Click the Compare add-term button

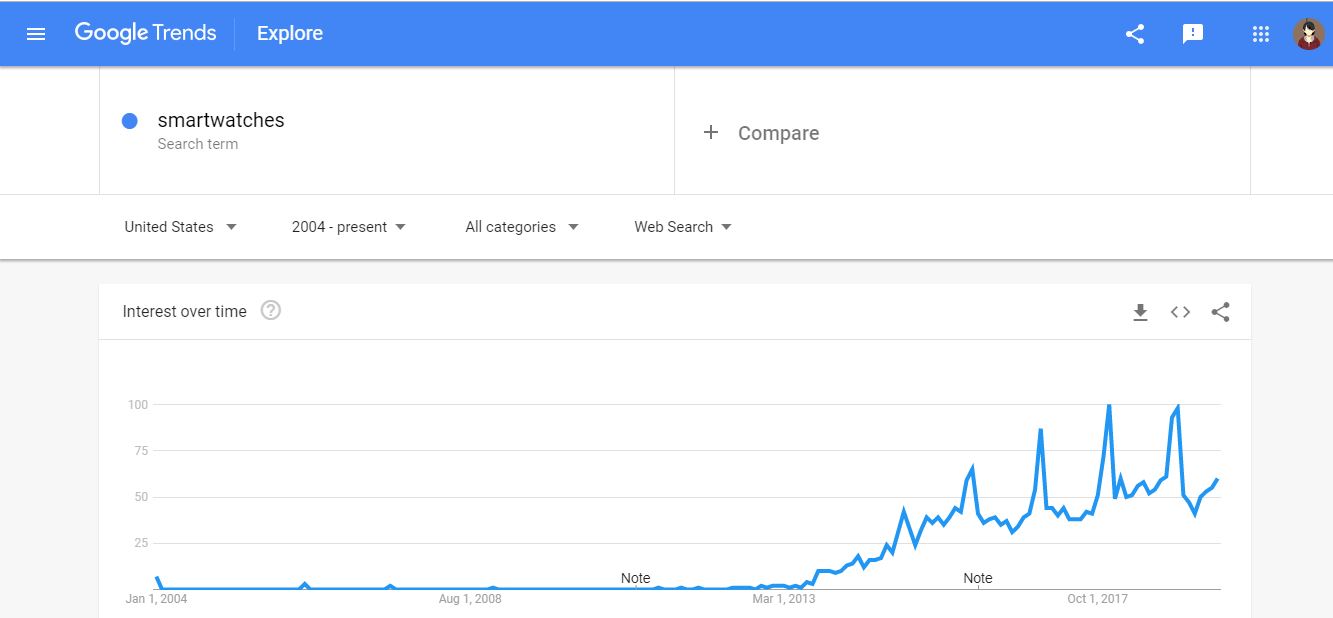778,133
